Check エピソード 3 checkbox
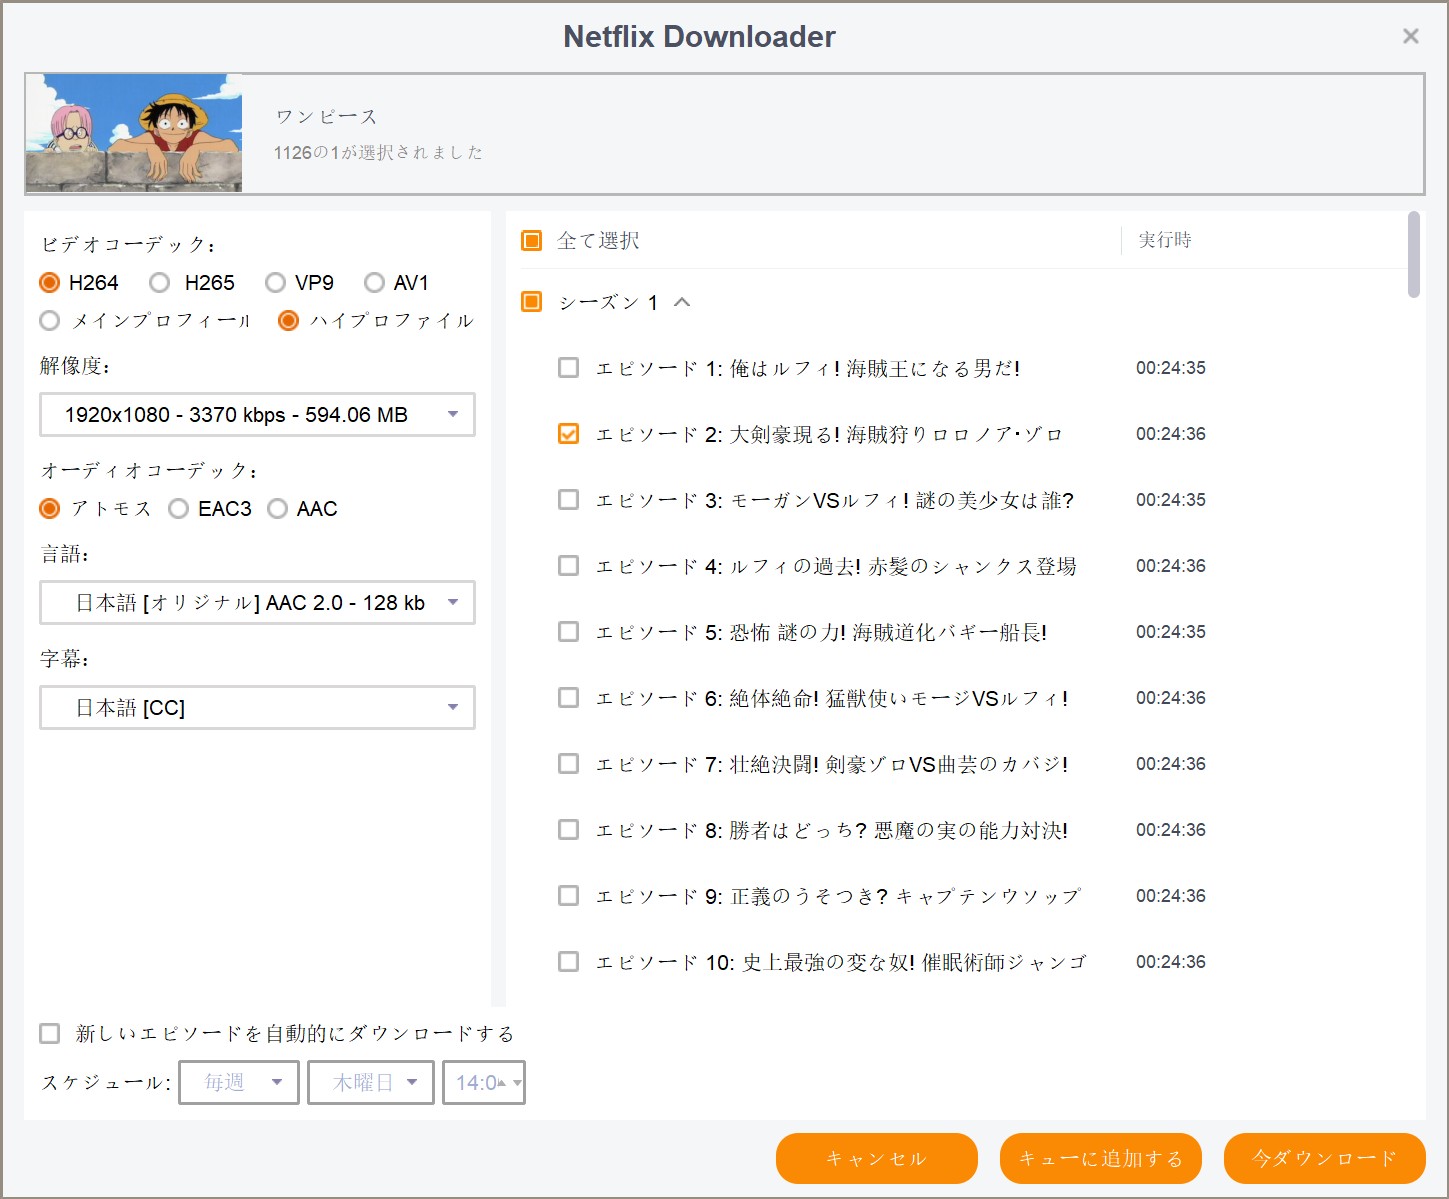The width and height of the screenshot is (1449, 1199). coord(568,500)
